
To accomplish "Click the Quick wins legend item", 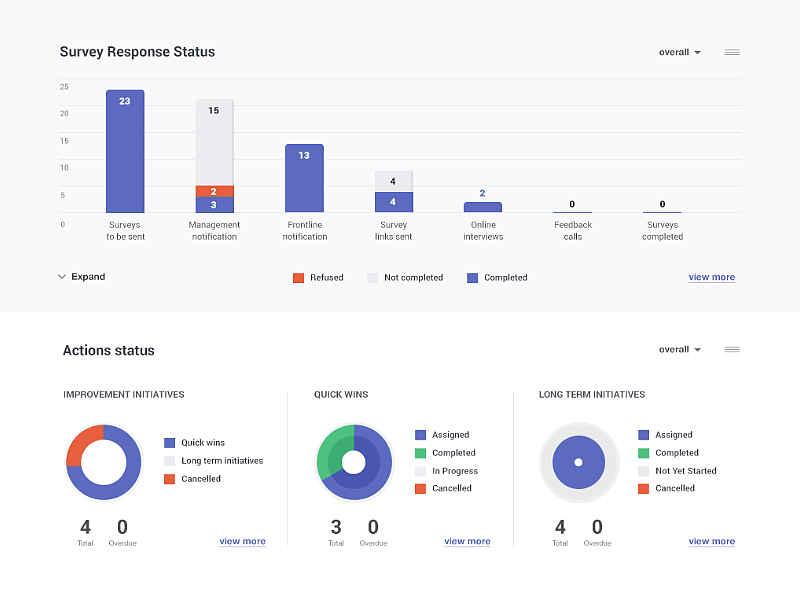I will coord(194,442).
